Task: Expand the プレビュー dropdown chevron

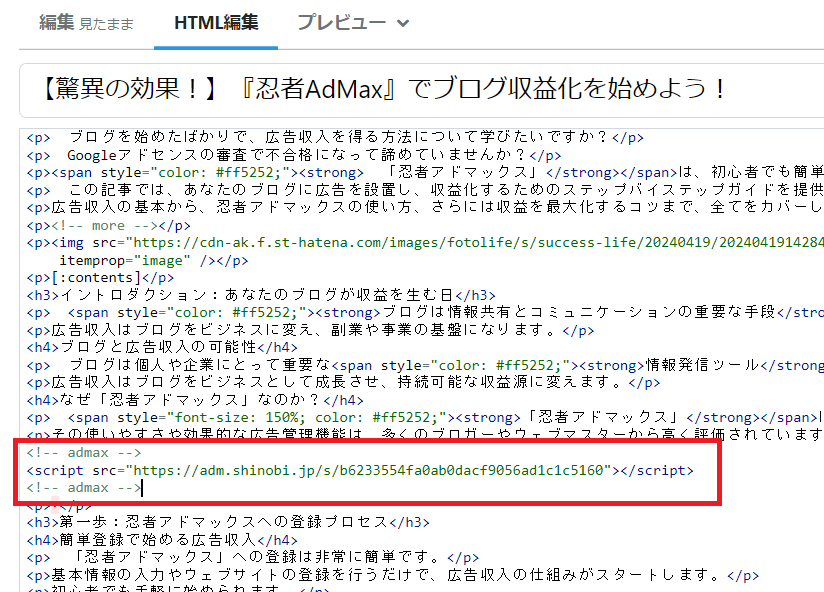Action: click(x=403, y=24)
